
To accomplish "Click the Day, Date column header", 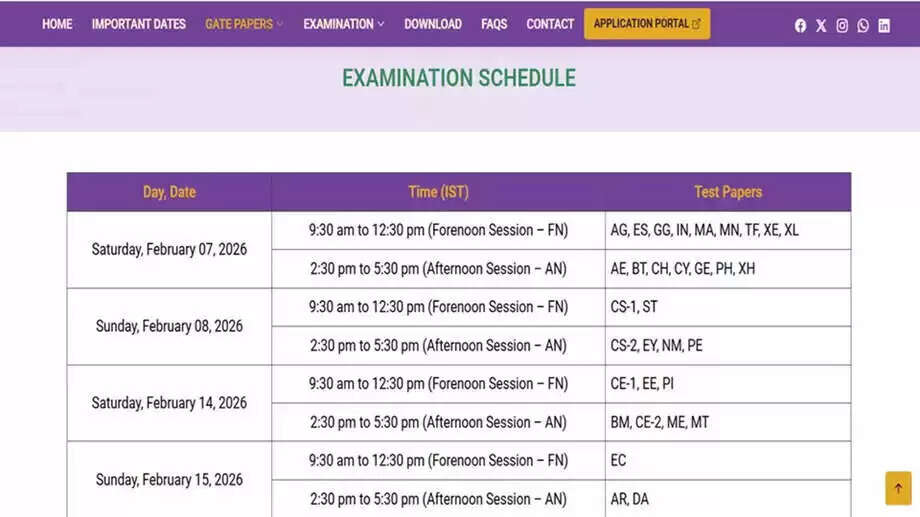I will [x=169, y=192].
